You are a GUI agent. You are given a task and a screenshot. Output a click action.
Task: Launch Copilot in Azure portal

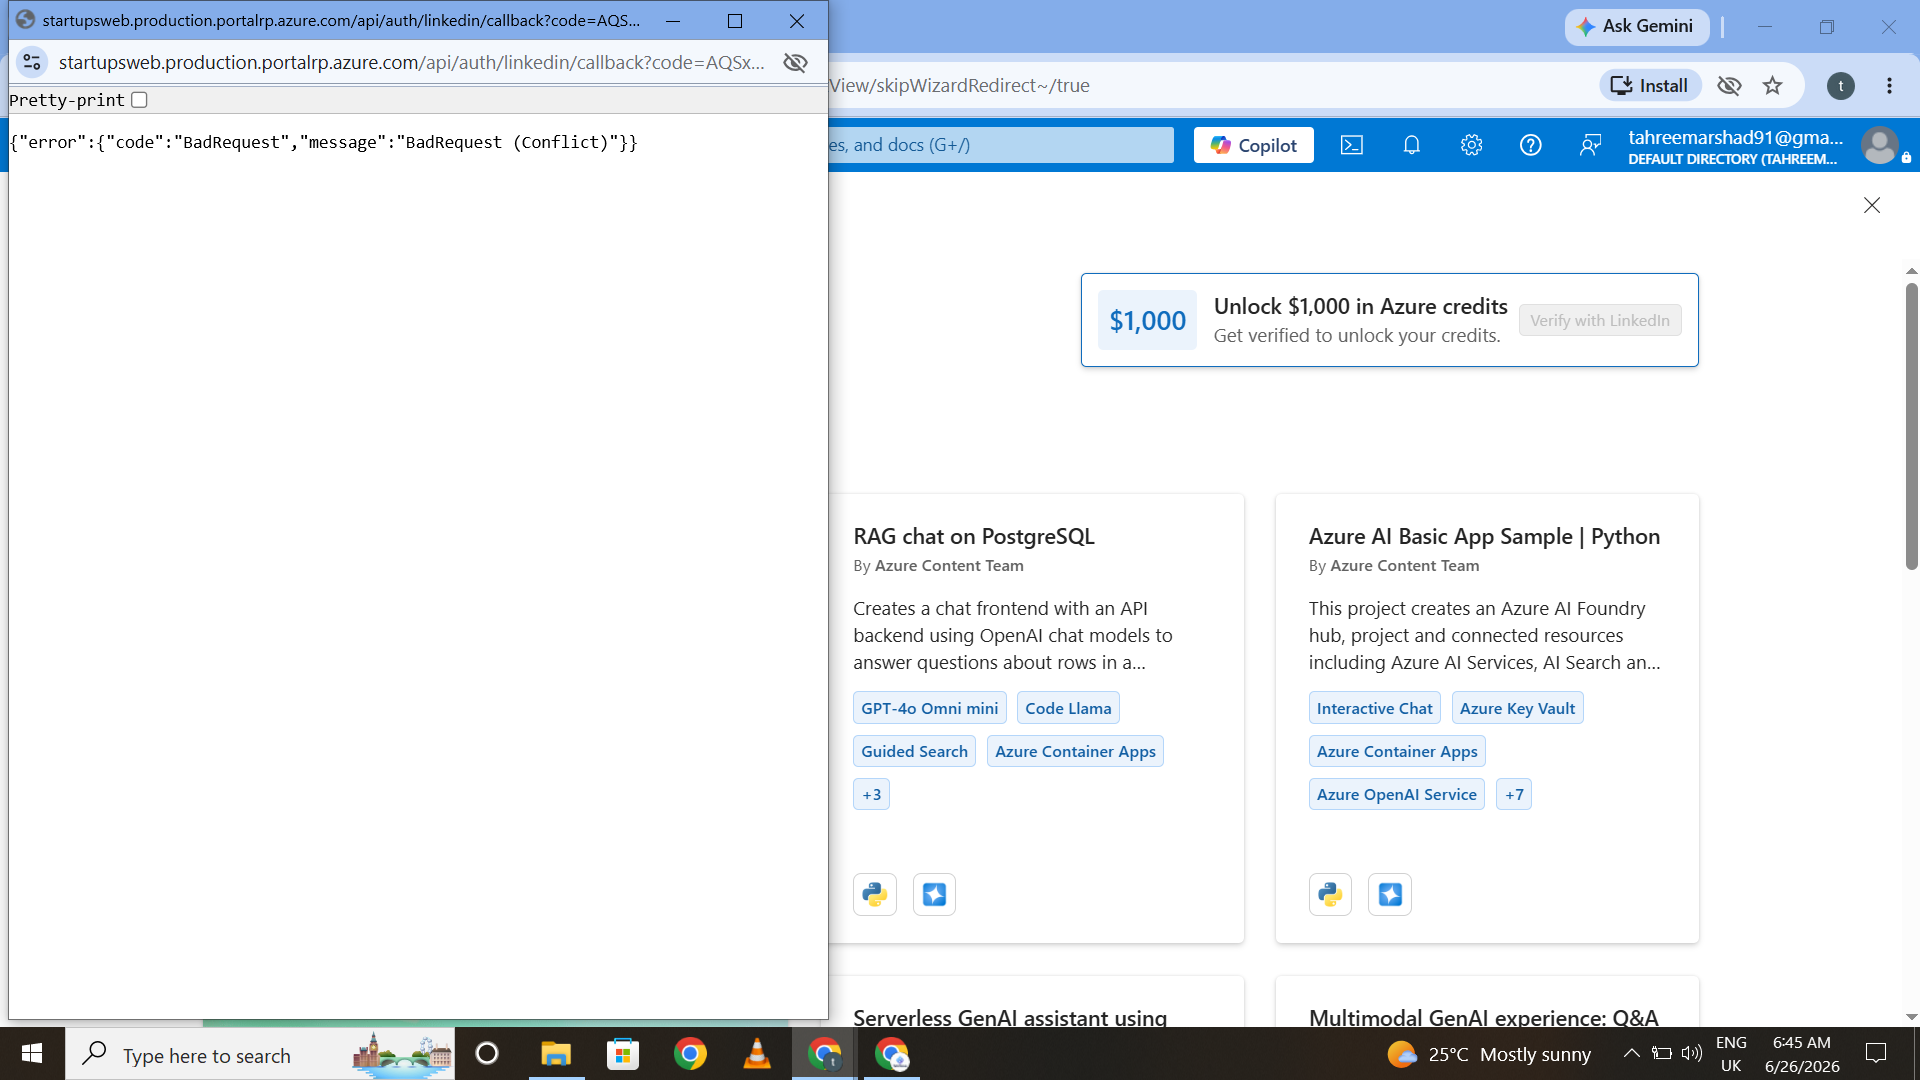point(1253,145)
